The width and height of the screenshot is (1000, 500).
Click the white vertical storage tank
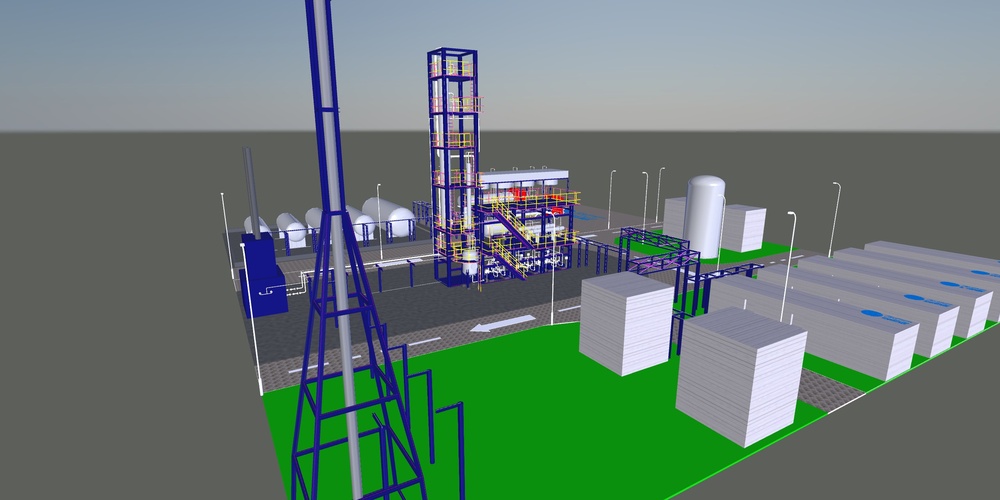click(705, 213)
